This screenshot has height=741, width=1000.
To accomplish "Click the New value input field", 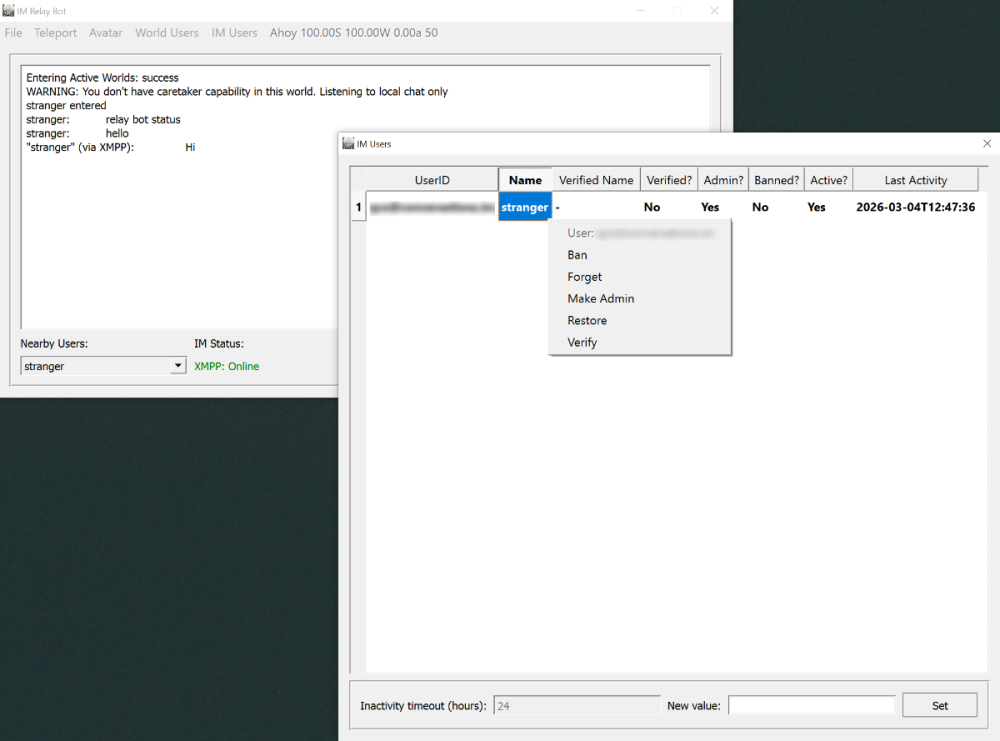I will pyautogui.click(x=811, y=704).
